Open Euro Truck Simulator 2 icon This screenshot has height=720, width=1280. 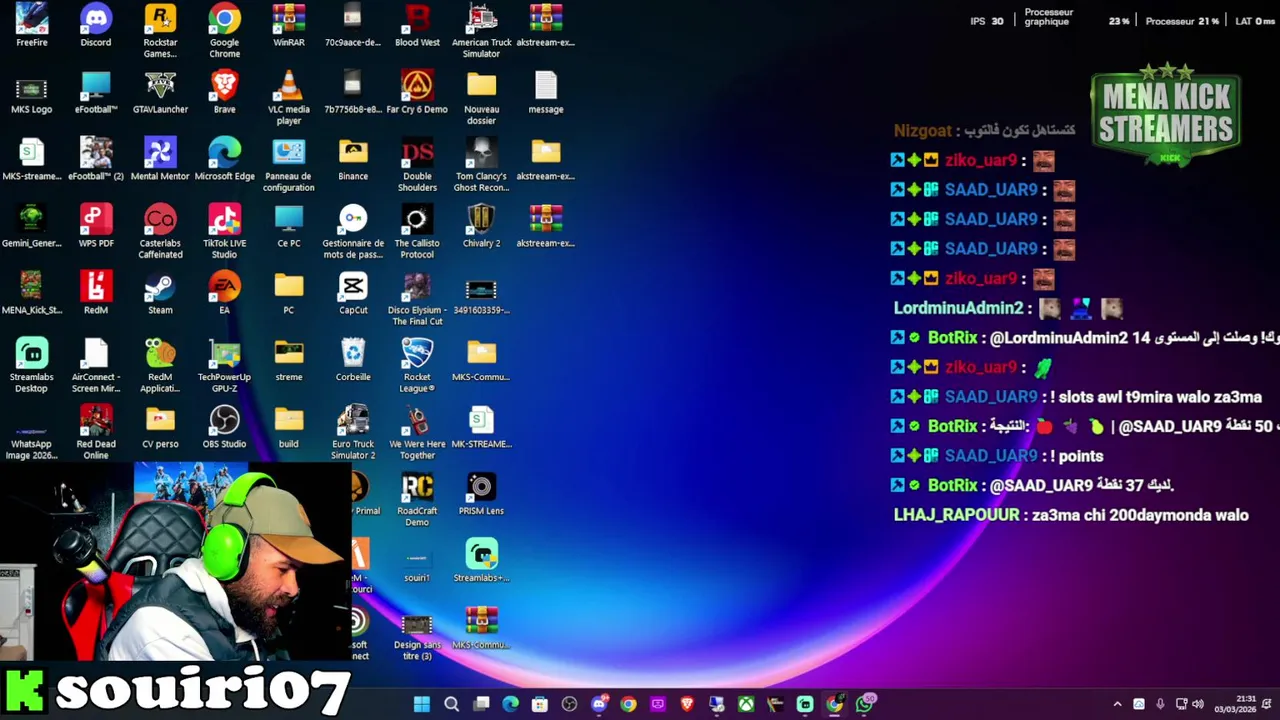[353, 432]
